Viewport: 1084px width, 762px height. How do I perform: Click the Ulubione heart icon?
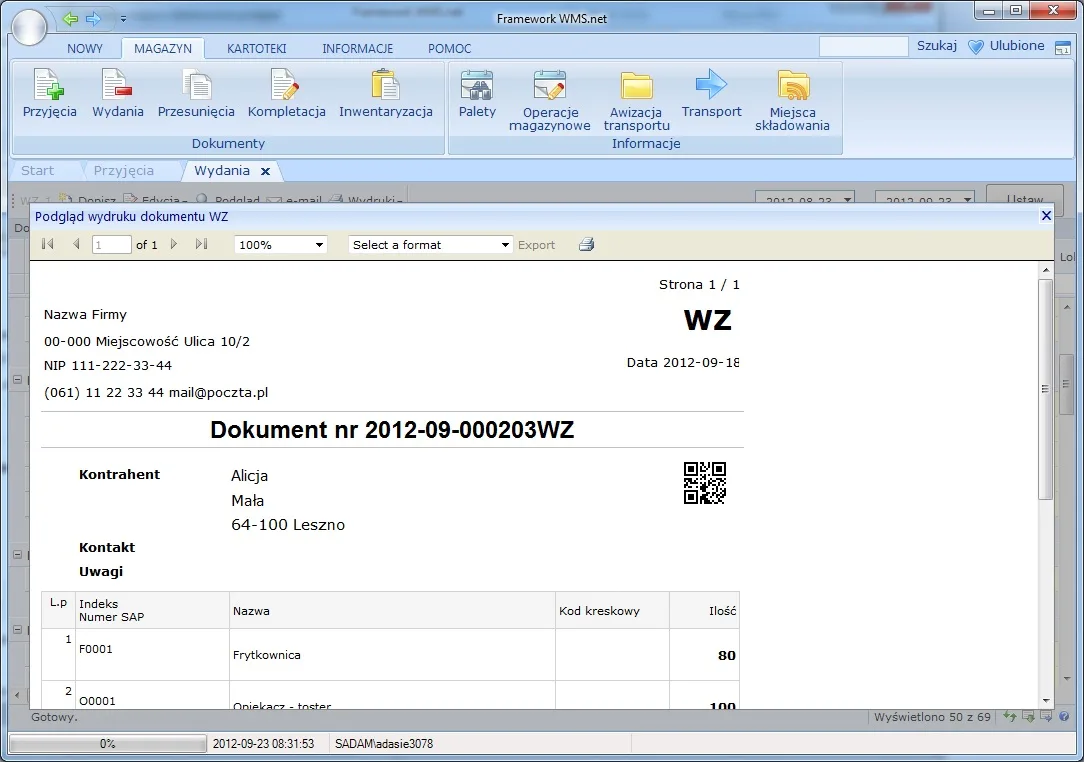pos(975,47)
